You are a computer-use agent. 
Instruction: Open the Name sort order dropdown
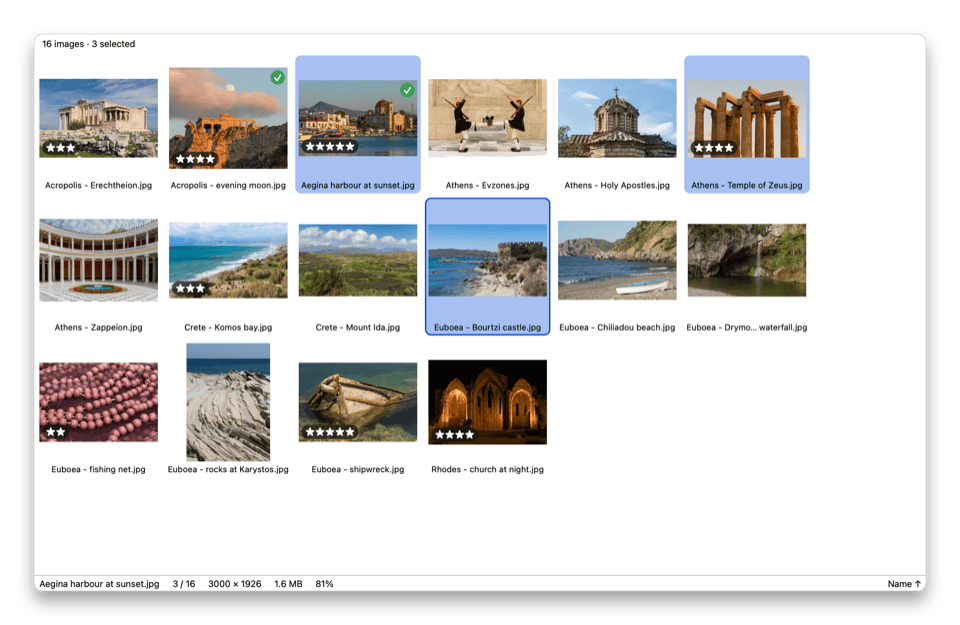[x=904, y=584]
